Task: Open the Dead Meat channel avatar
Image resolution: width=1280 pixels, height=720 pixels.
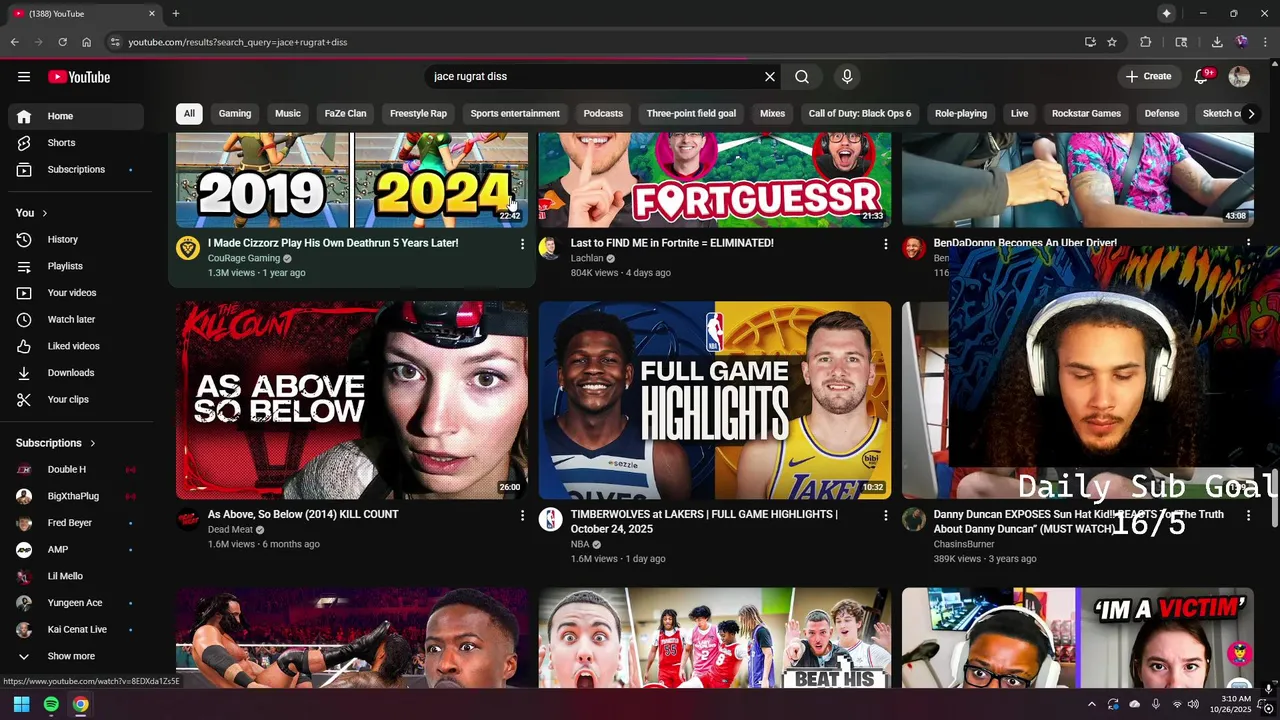Action: (188, 519)
